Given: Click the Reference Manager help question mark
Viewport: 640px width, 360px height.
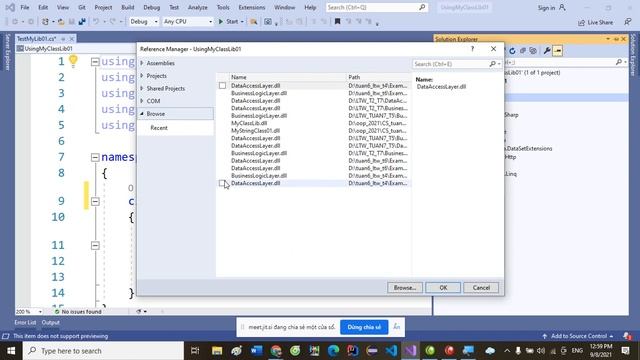Looking at the screenshot, I should coord(472,49).
